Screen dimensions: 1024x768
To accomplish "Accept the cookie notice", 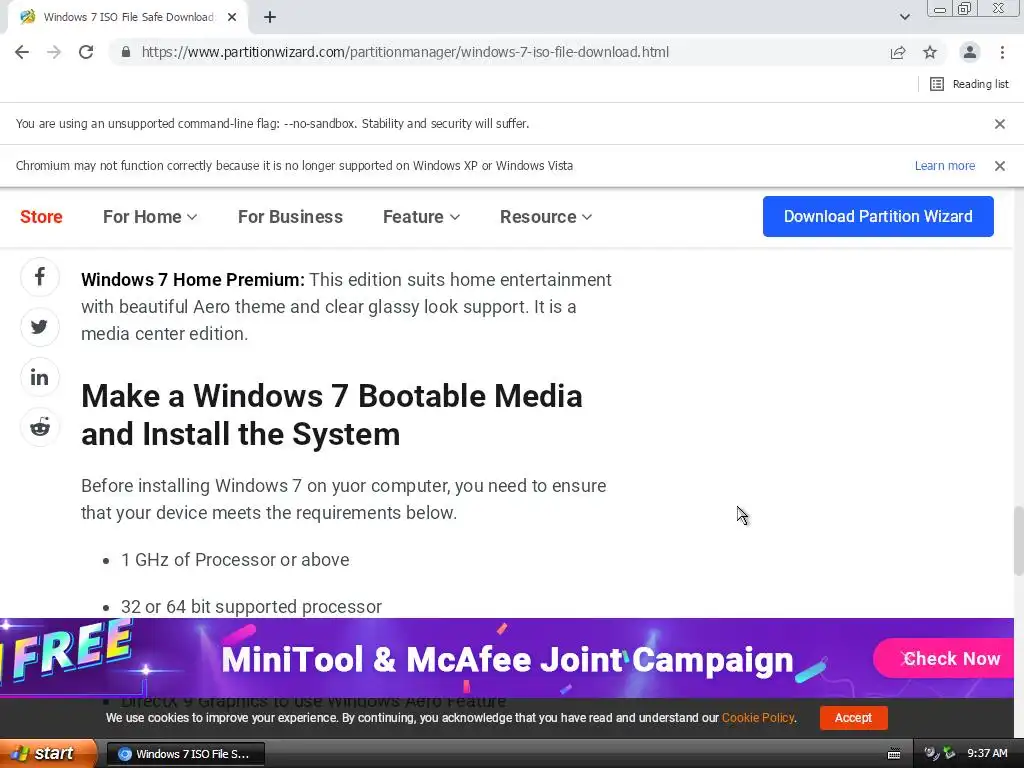I will (x=853, y=718).
